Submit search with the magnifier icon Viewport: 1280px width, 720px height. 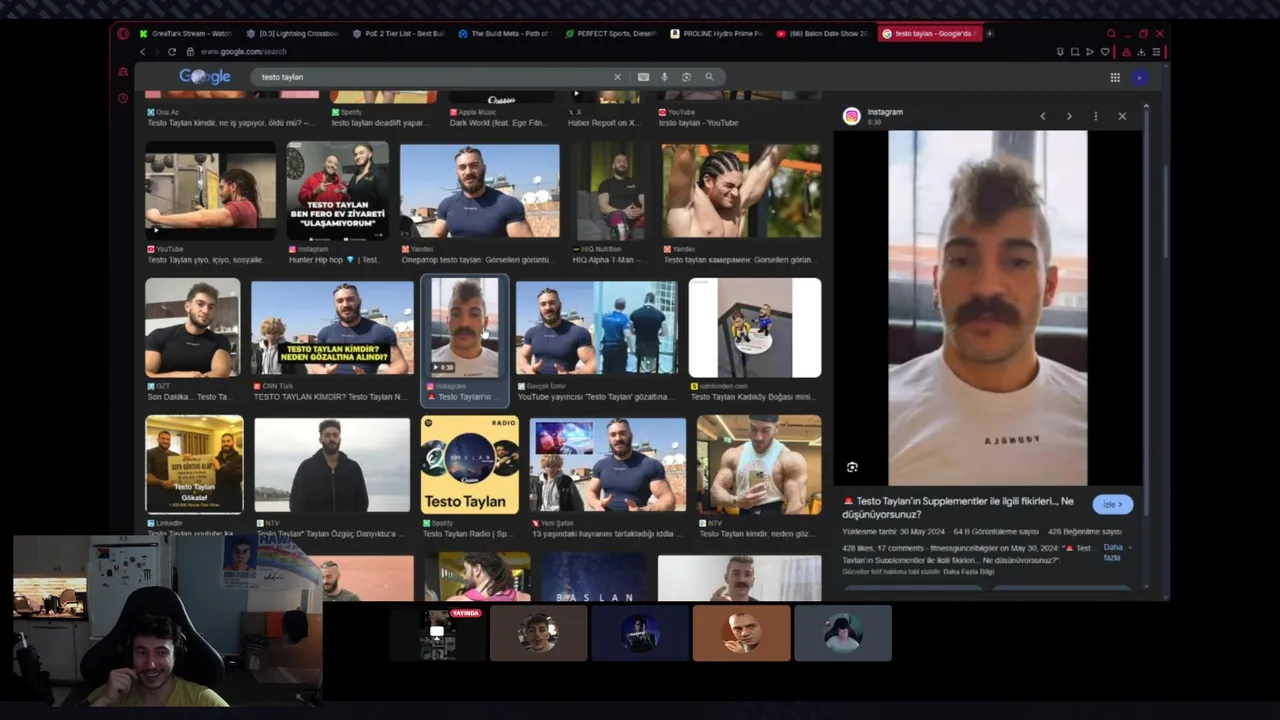709,77
